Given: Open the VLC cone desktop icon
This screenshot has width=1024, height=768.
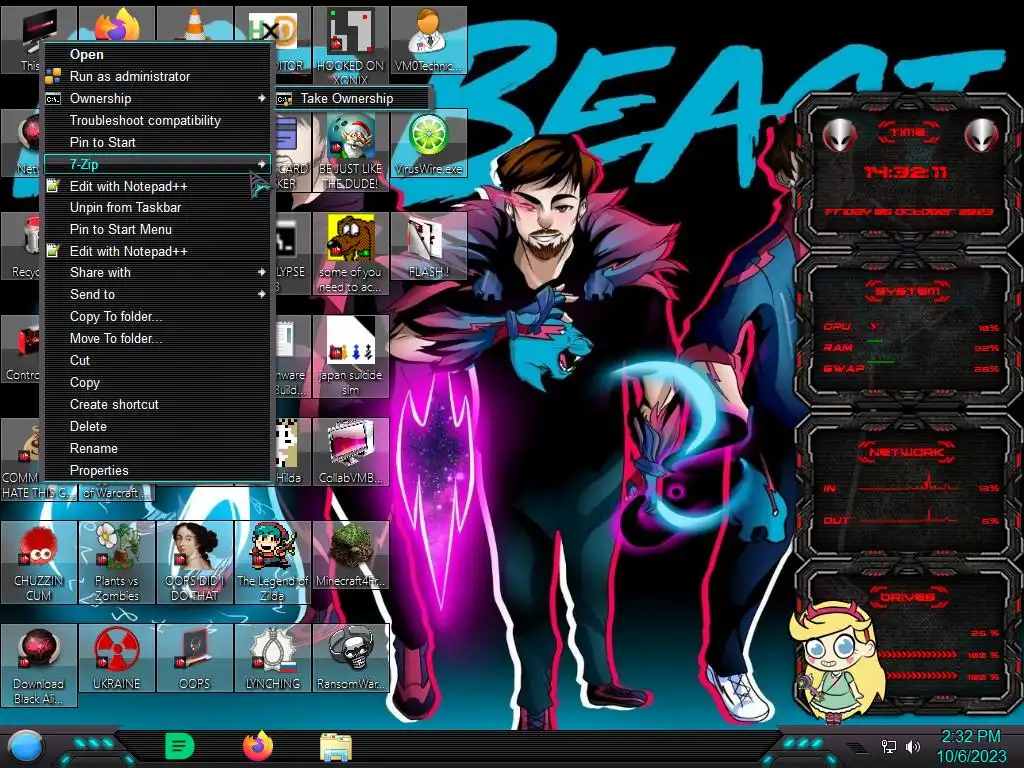Looking at the screenshot, I should click(195, 24).
